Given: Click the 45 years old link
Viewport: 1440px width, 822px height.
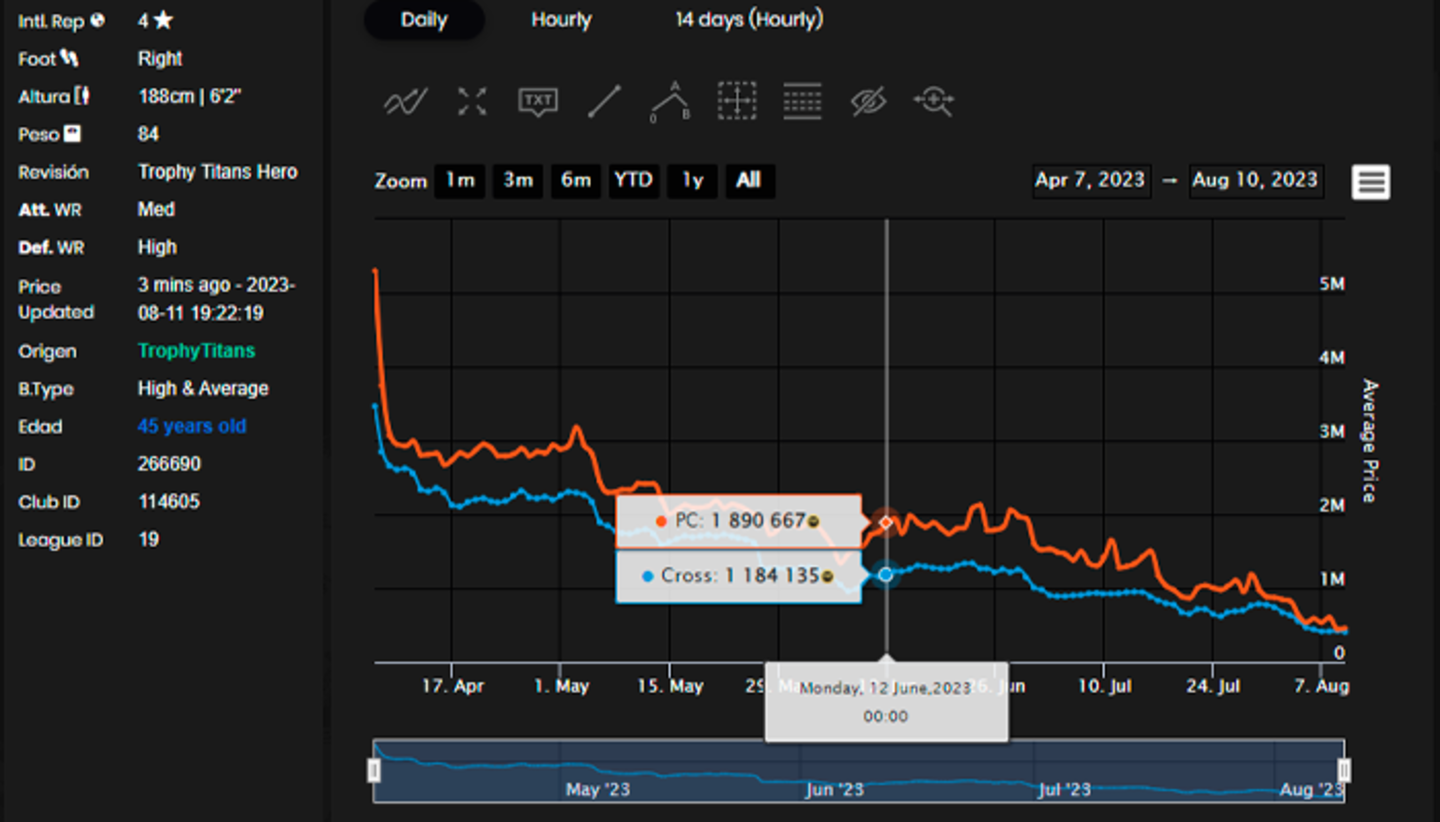Looking at the screenshot, I should pyautogui.click(x=192, y=426).
